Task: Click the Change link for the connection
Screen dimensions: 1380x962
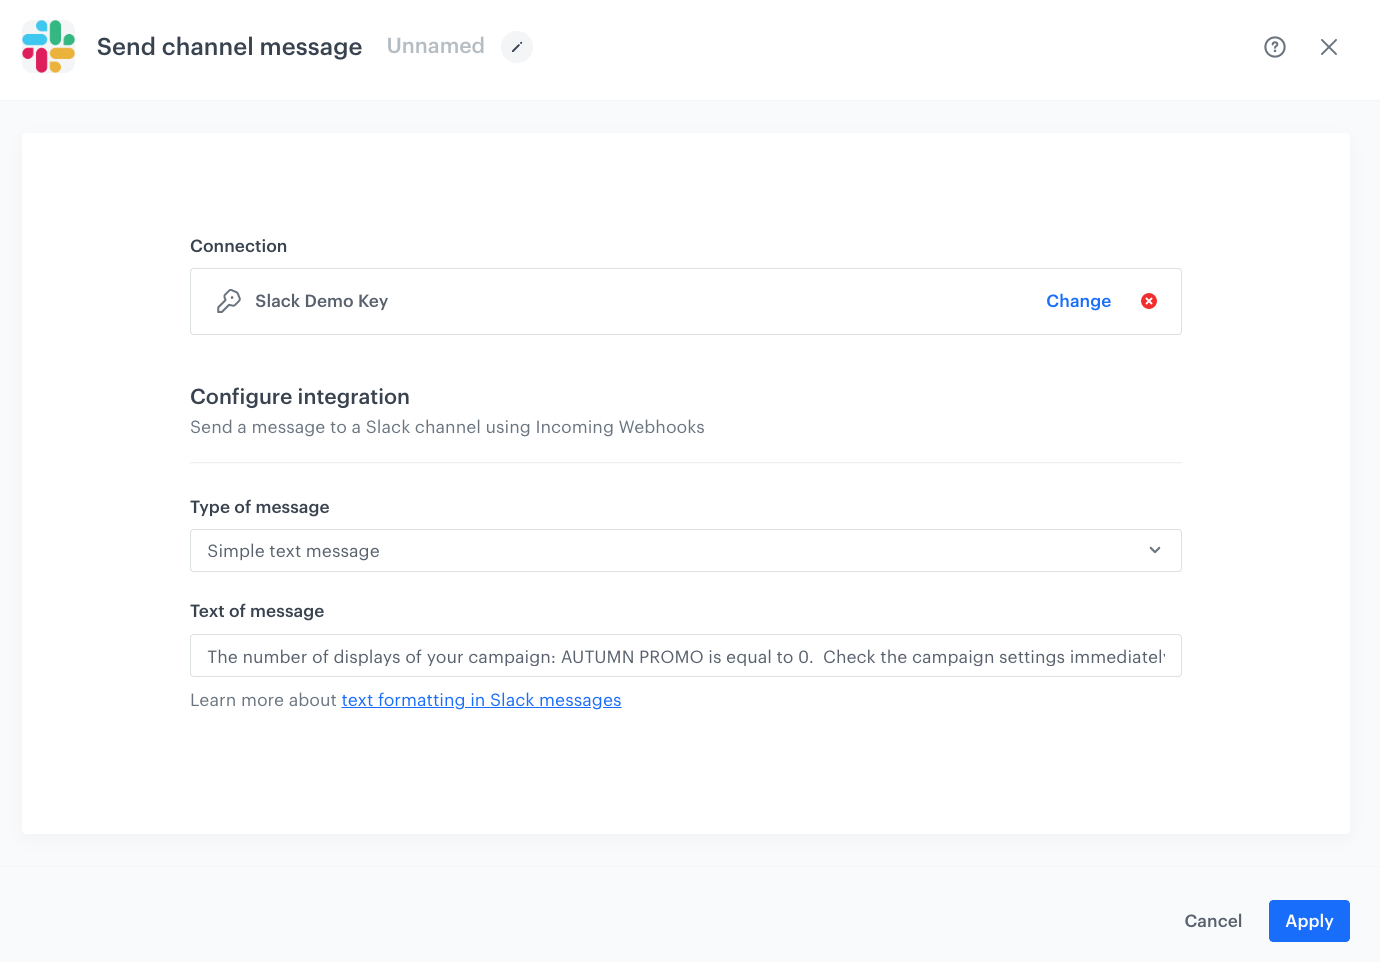Action: pos(1078,300)
